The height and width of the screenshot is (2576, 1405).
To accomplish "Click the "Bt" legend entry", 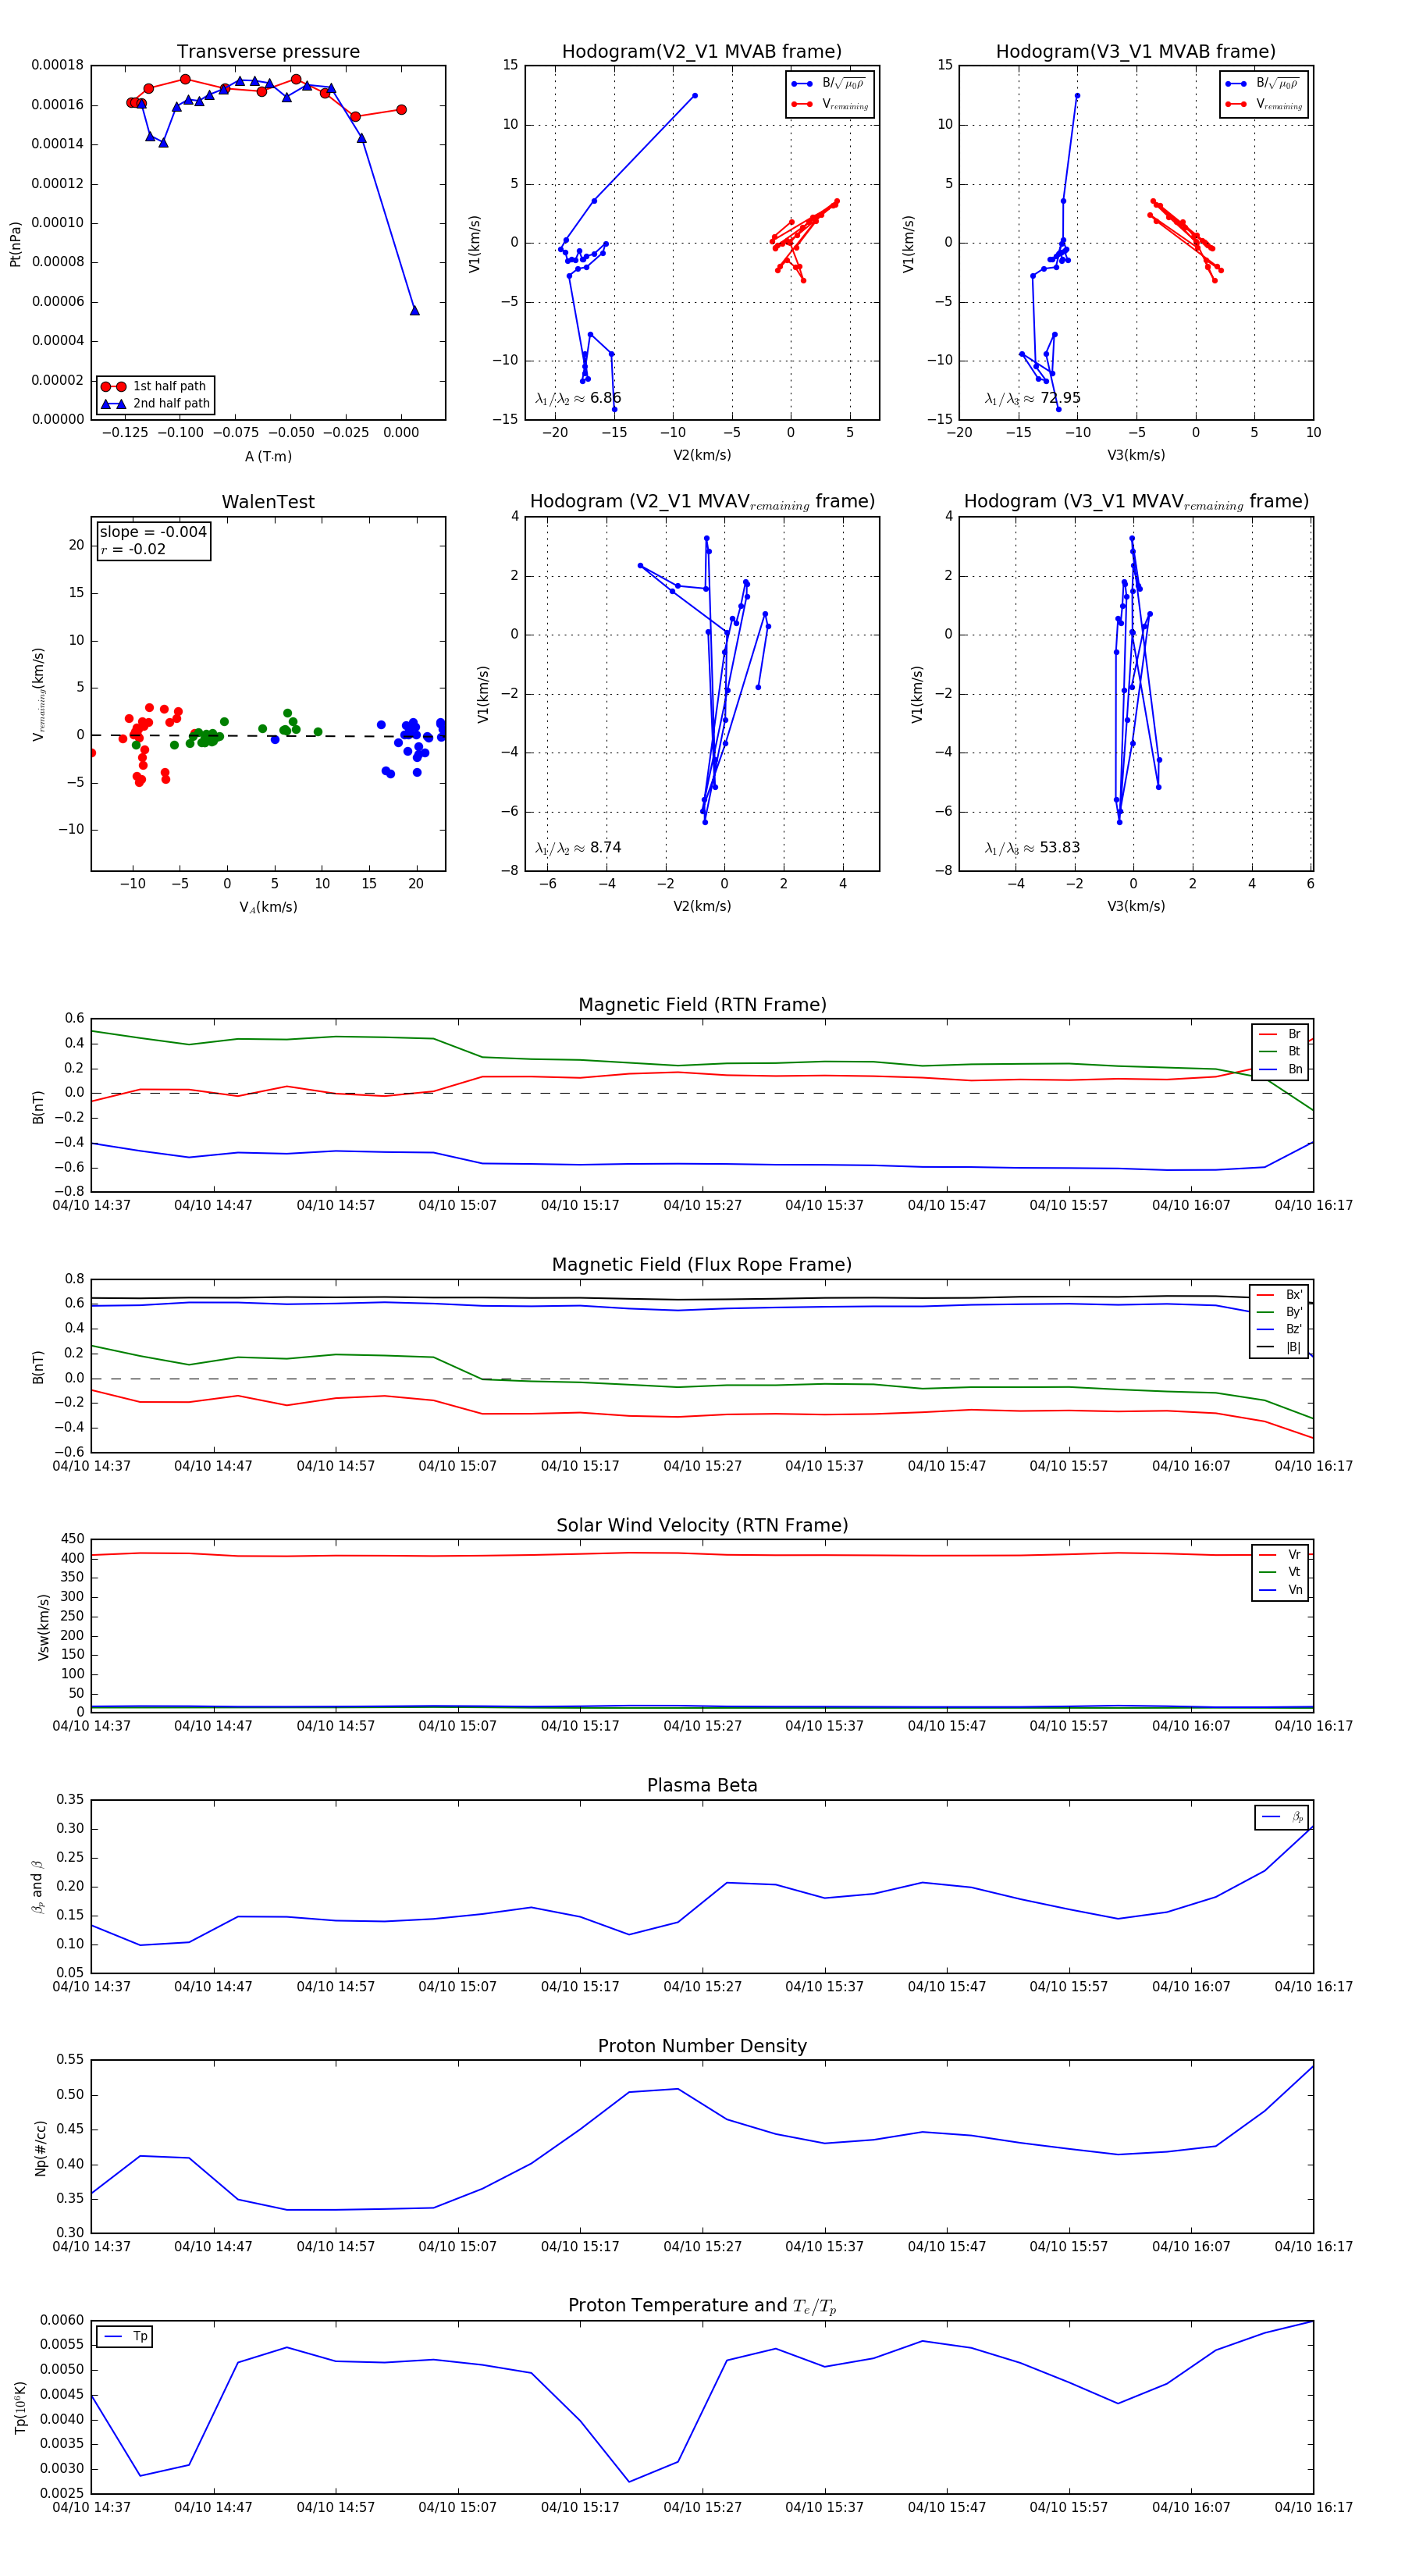I will point(1280,1051).
